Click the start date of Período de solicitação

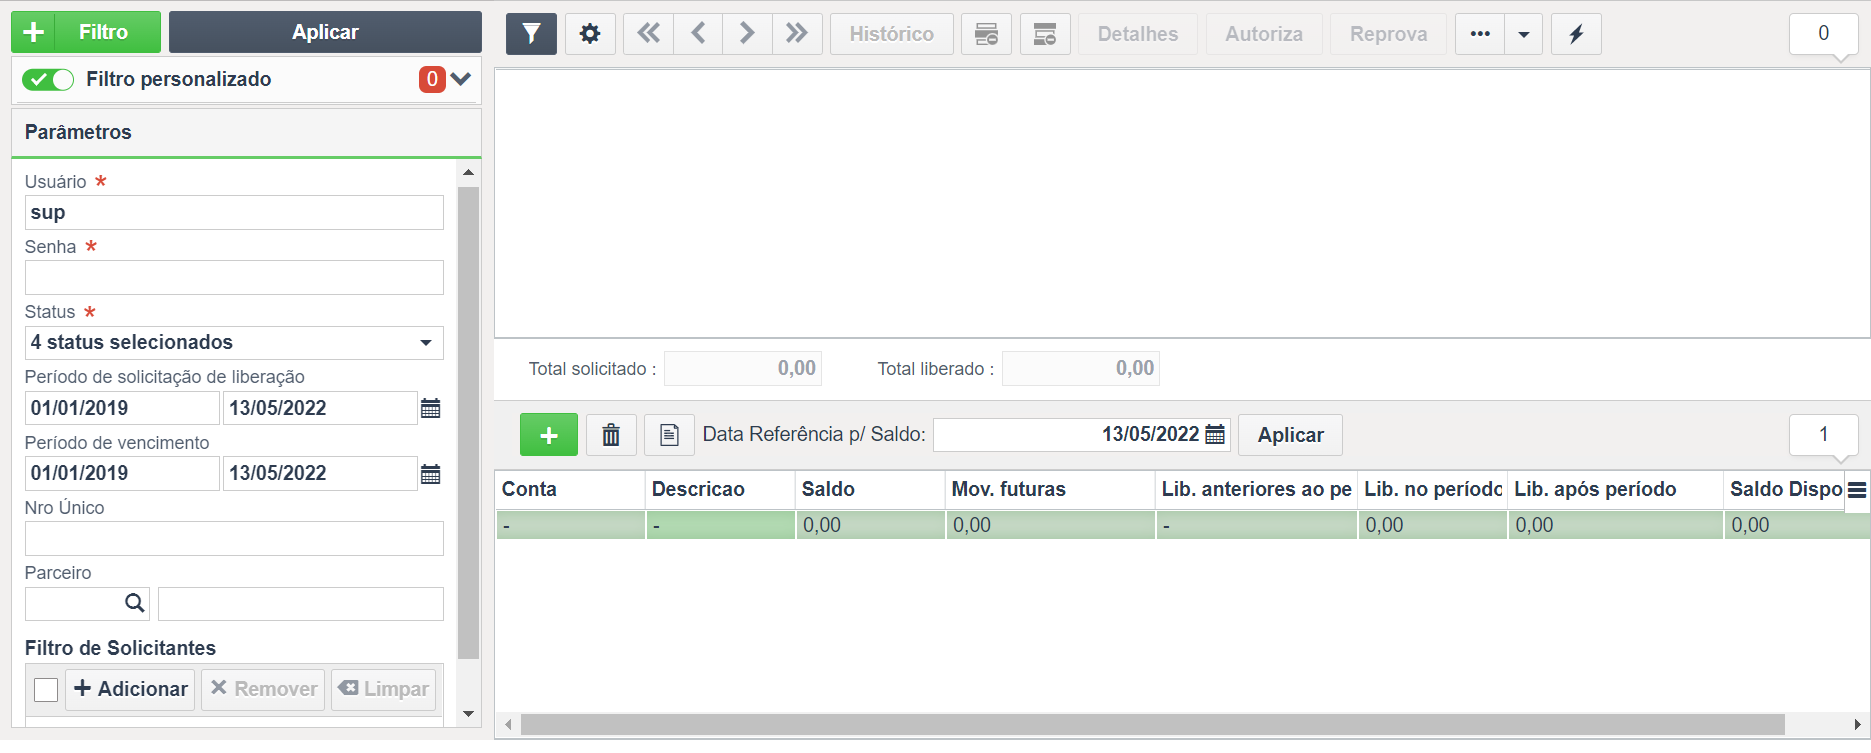coord(122,408)
